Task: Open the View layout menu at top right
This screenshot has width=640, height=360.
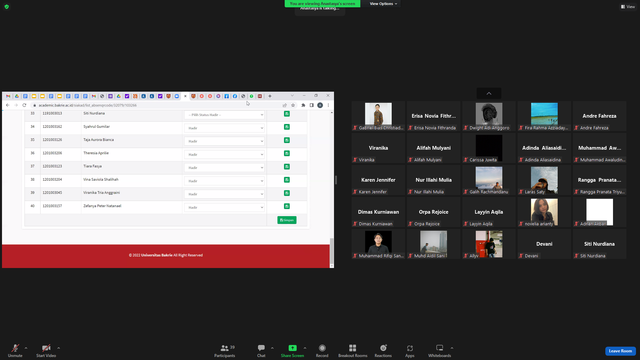Action: 628,7
